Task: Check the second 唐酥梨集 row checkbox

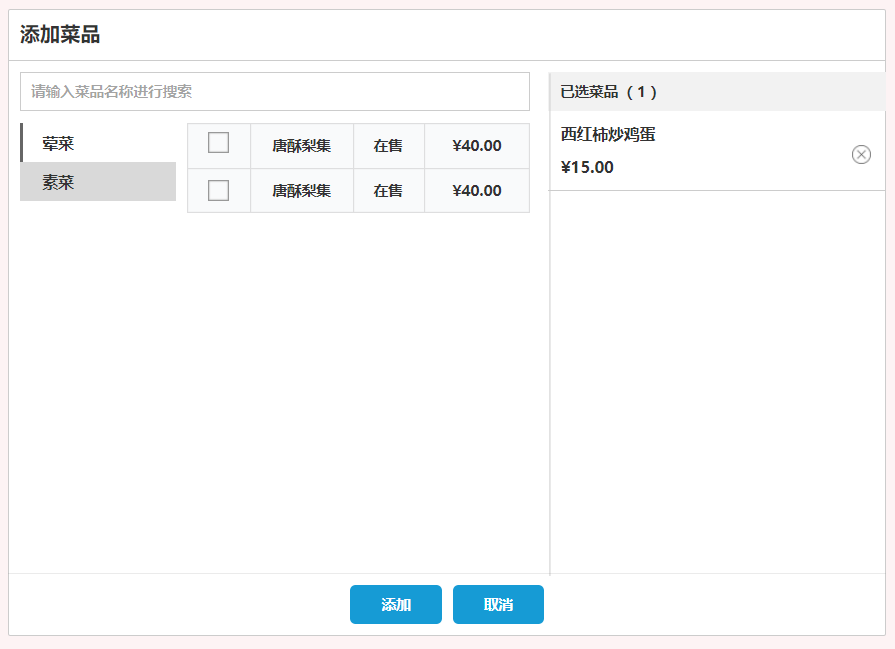Action: [218, 190]
